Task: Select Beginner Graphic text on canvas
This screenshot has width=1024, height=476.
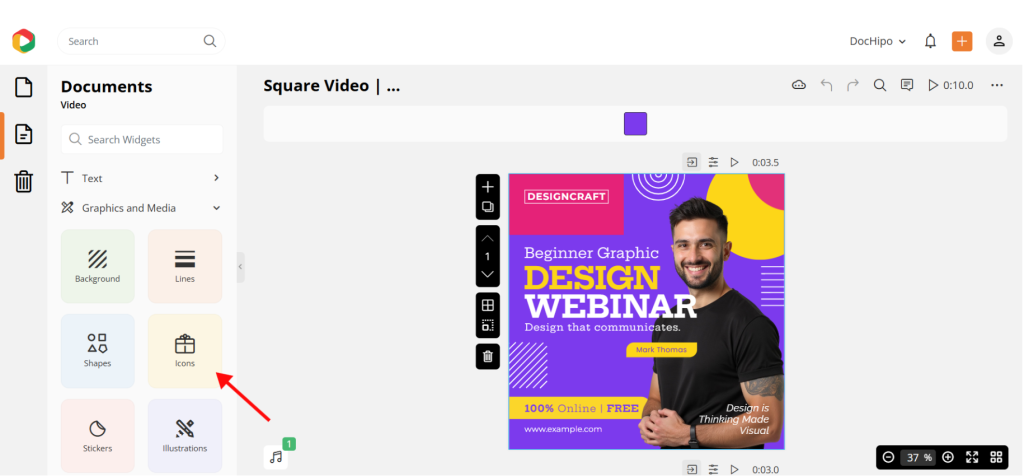Action: [592, 253]
